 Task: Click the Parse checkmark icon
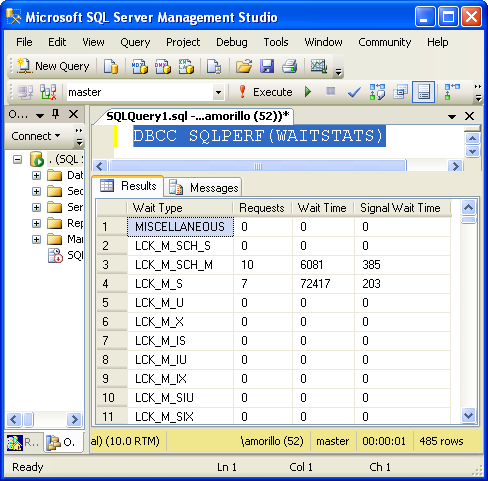click(x=354, y=92)
